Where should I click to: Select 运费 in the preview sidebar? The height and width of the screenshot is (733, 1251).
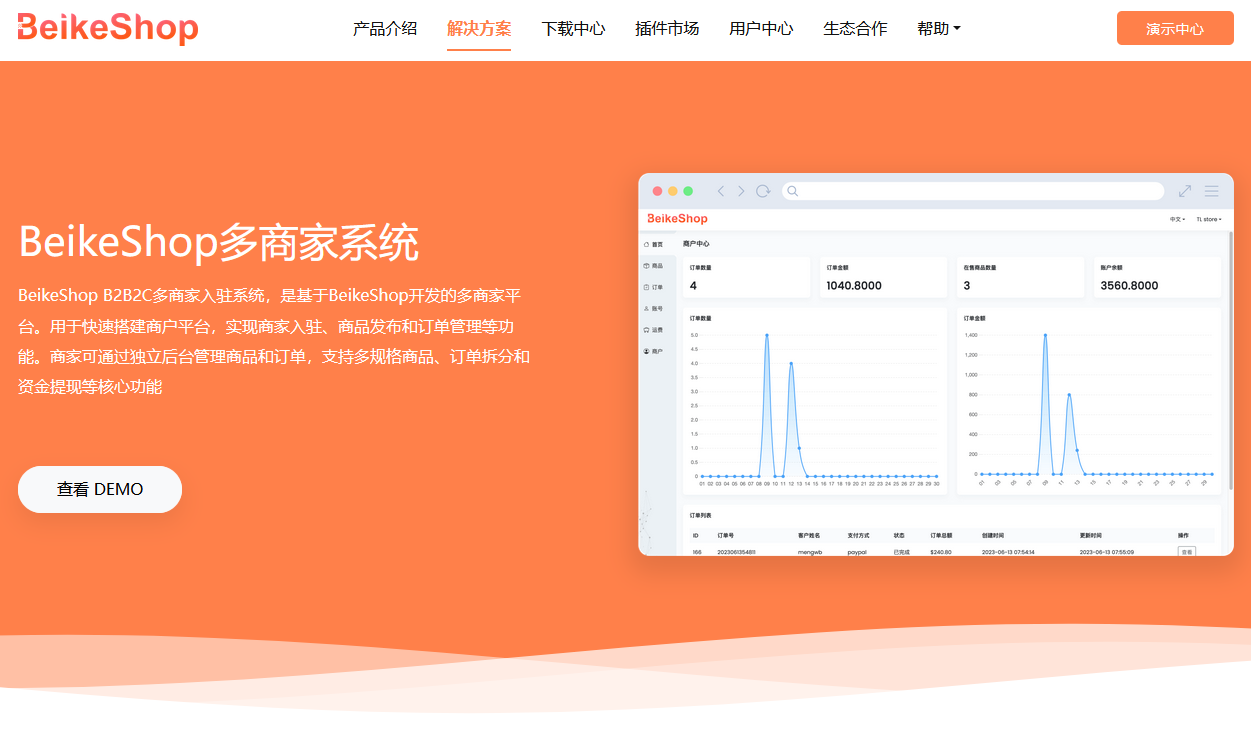coord(653,329)
